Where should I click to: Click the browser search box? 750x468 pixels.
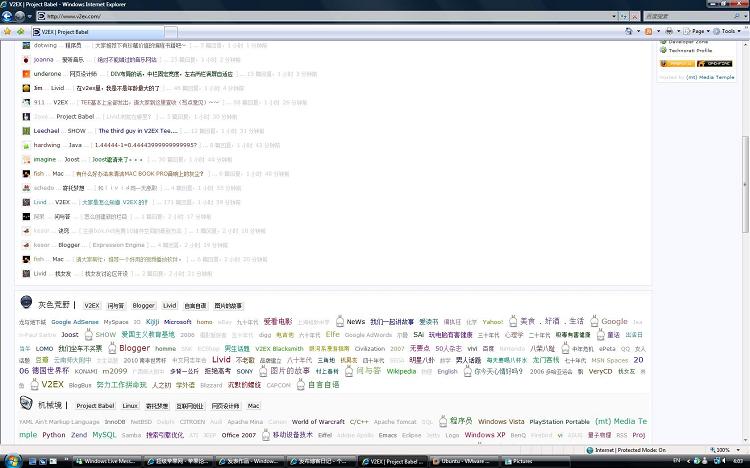[690, 16]
